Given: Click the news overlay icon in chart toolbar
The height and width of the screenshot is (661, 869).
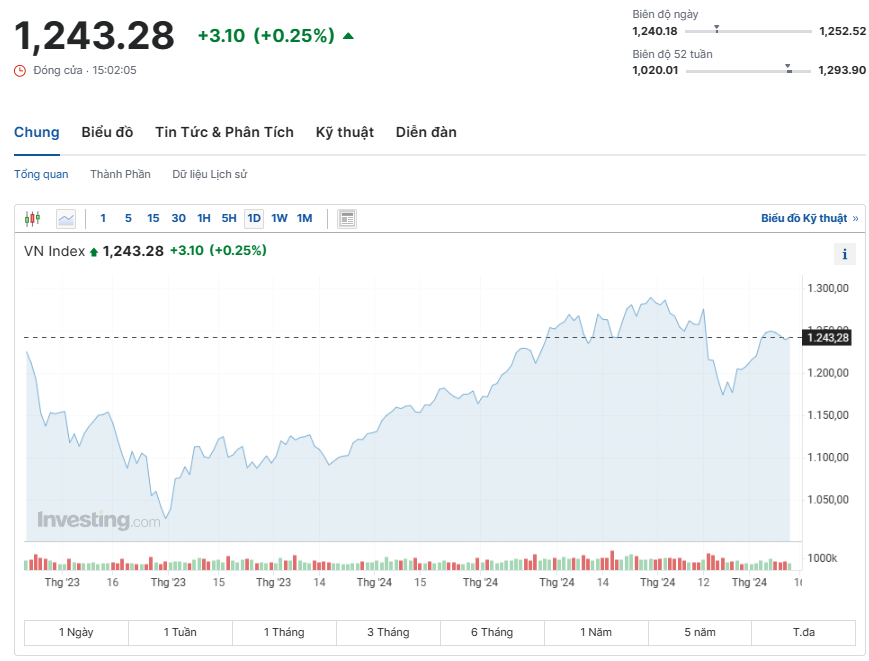Looking at the screenshot, I should [x=347, y=218].
